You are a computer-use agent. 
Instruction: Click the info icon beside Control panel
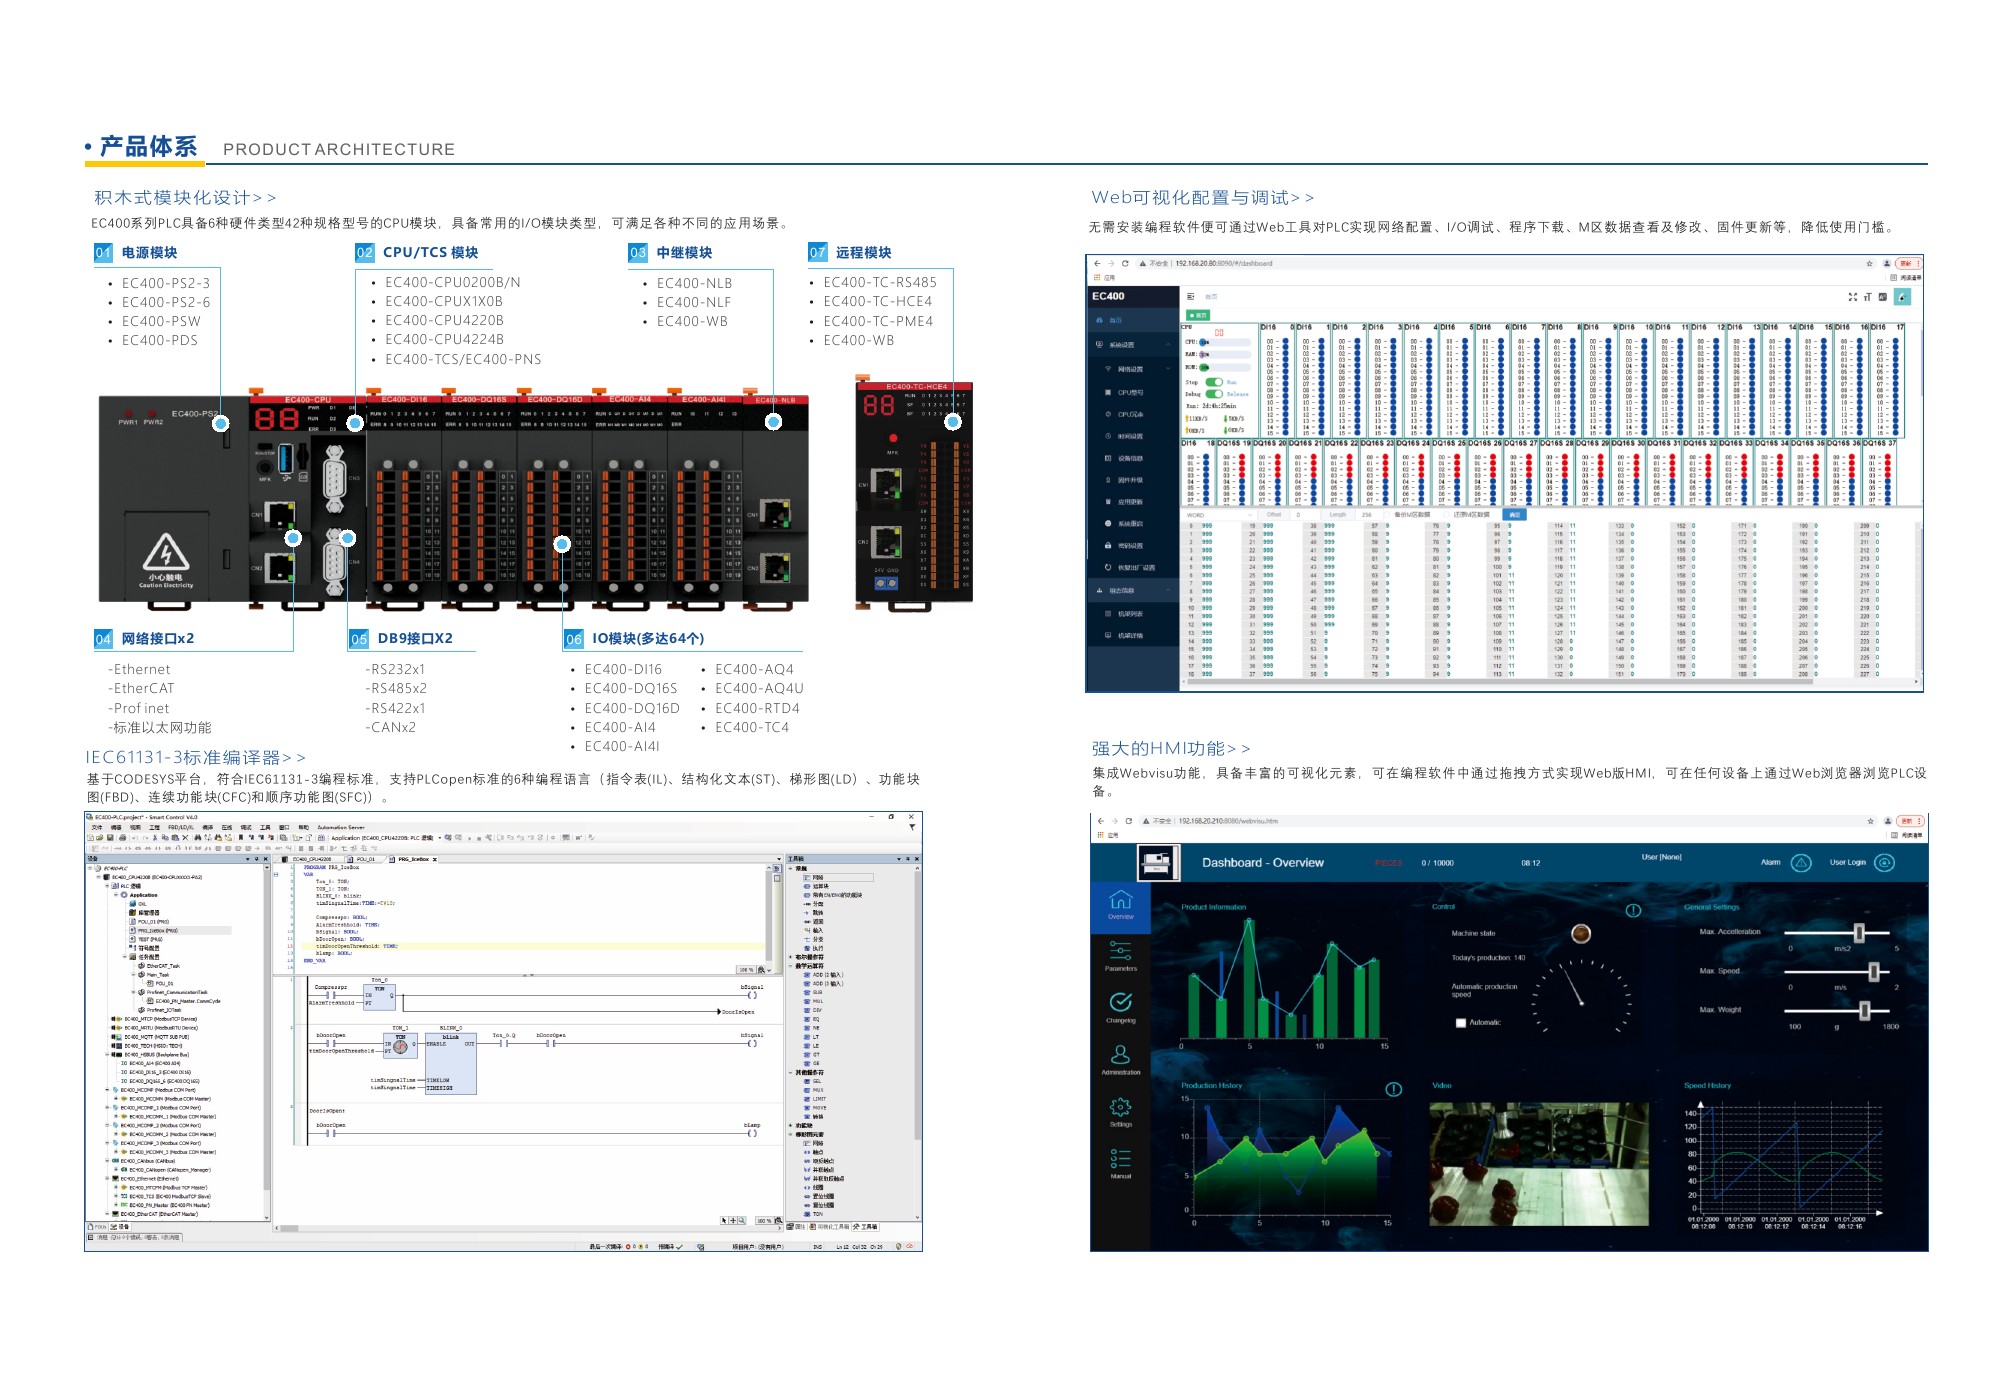1633,910
